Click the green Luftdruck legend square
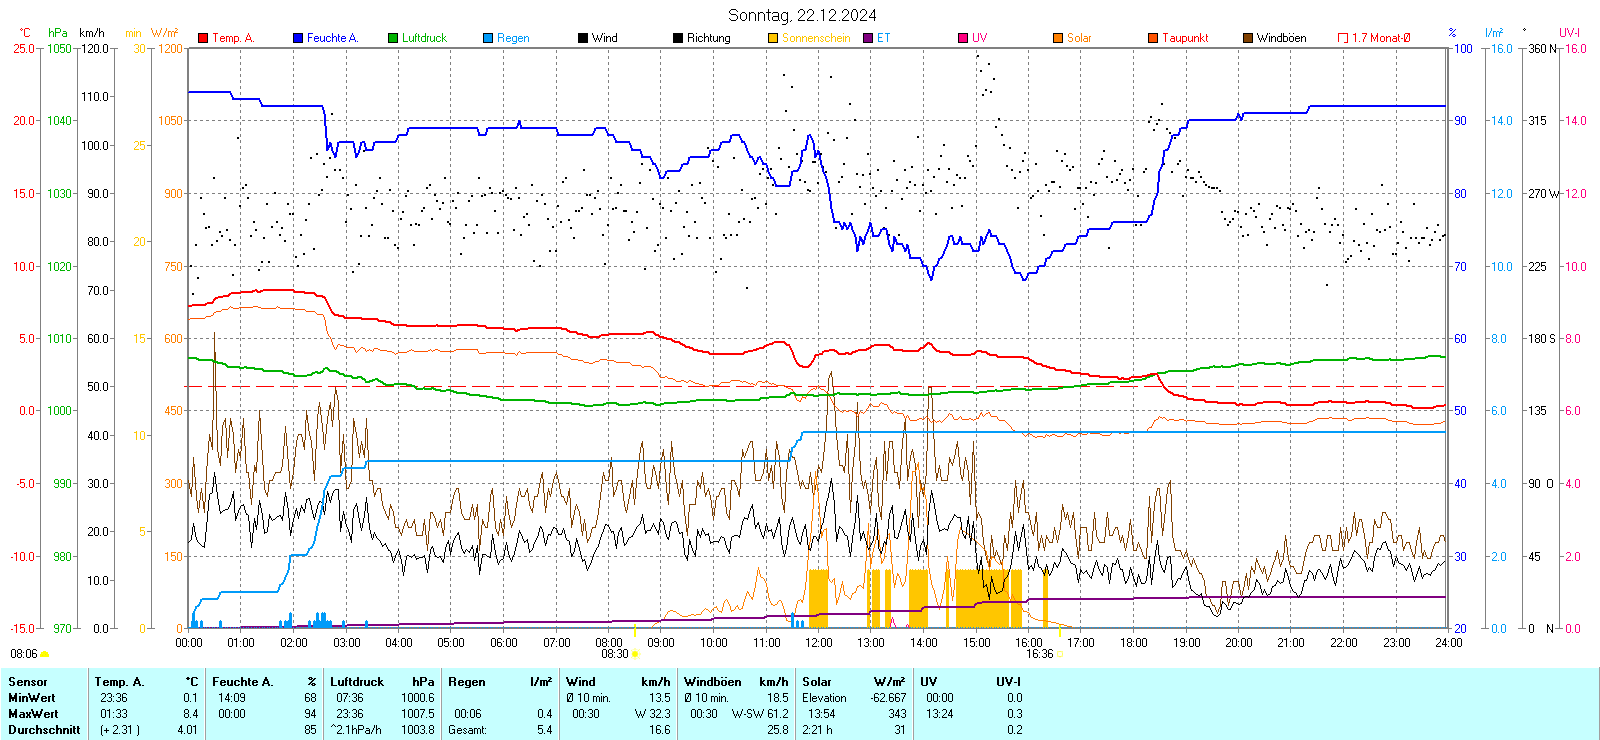 [x=393, y=38]
